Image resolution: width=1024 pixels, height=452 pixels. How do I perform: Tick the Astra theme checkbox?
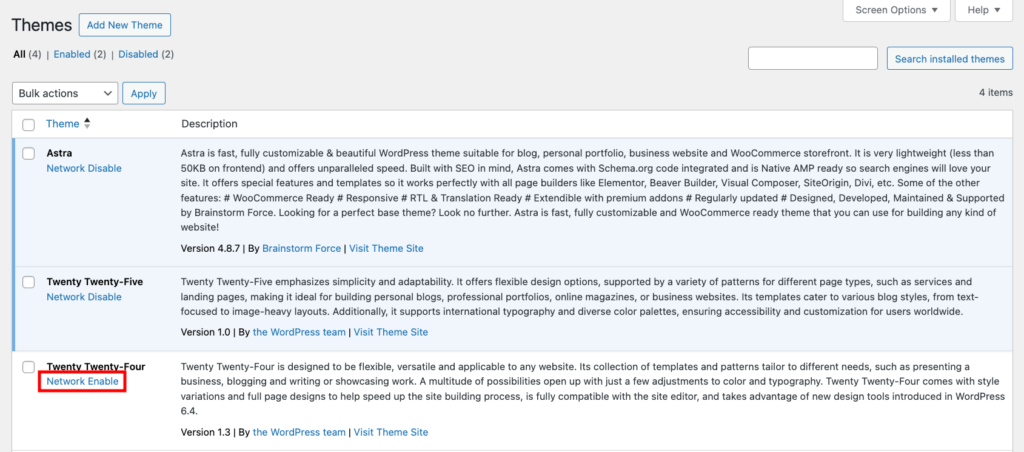[x=28, y=154]
